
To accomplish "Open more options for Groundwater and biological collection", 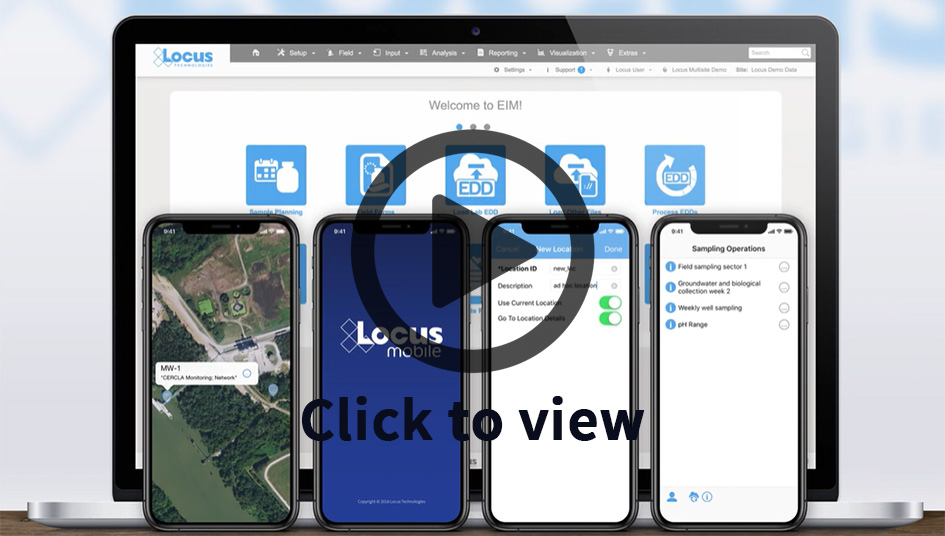I will [x=784, y=288].
